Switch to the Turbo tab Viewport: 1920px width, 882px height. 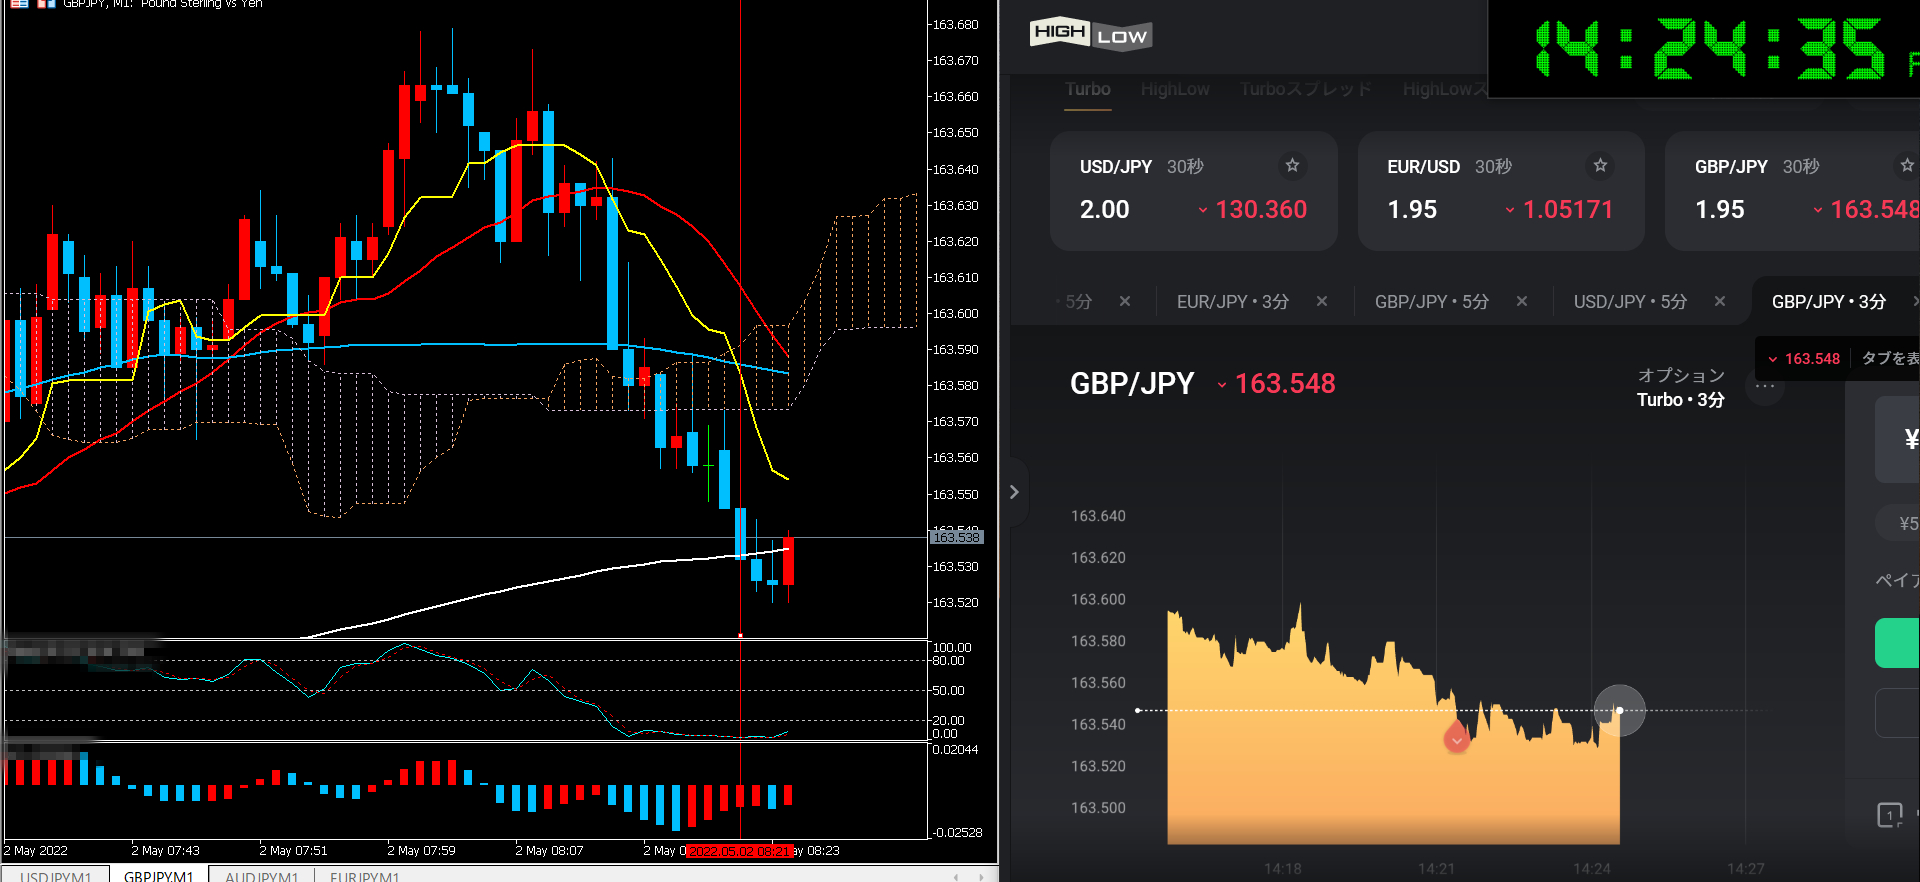(x=1087, y=89)
